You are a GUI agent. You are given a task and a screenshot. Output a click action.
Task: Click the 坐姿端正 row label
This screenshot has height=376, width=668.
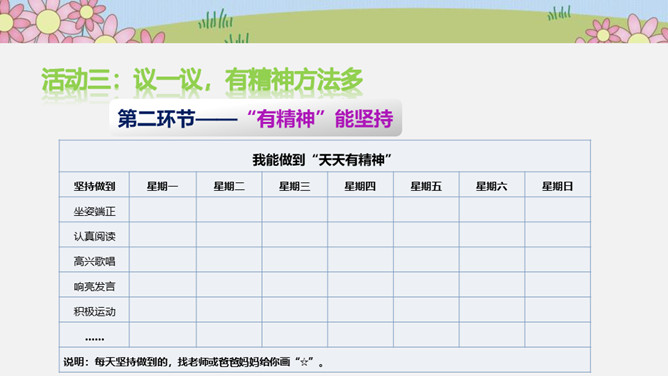[94, 211]
